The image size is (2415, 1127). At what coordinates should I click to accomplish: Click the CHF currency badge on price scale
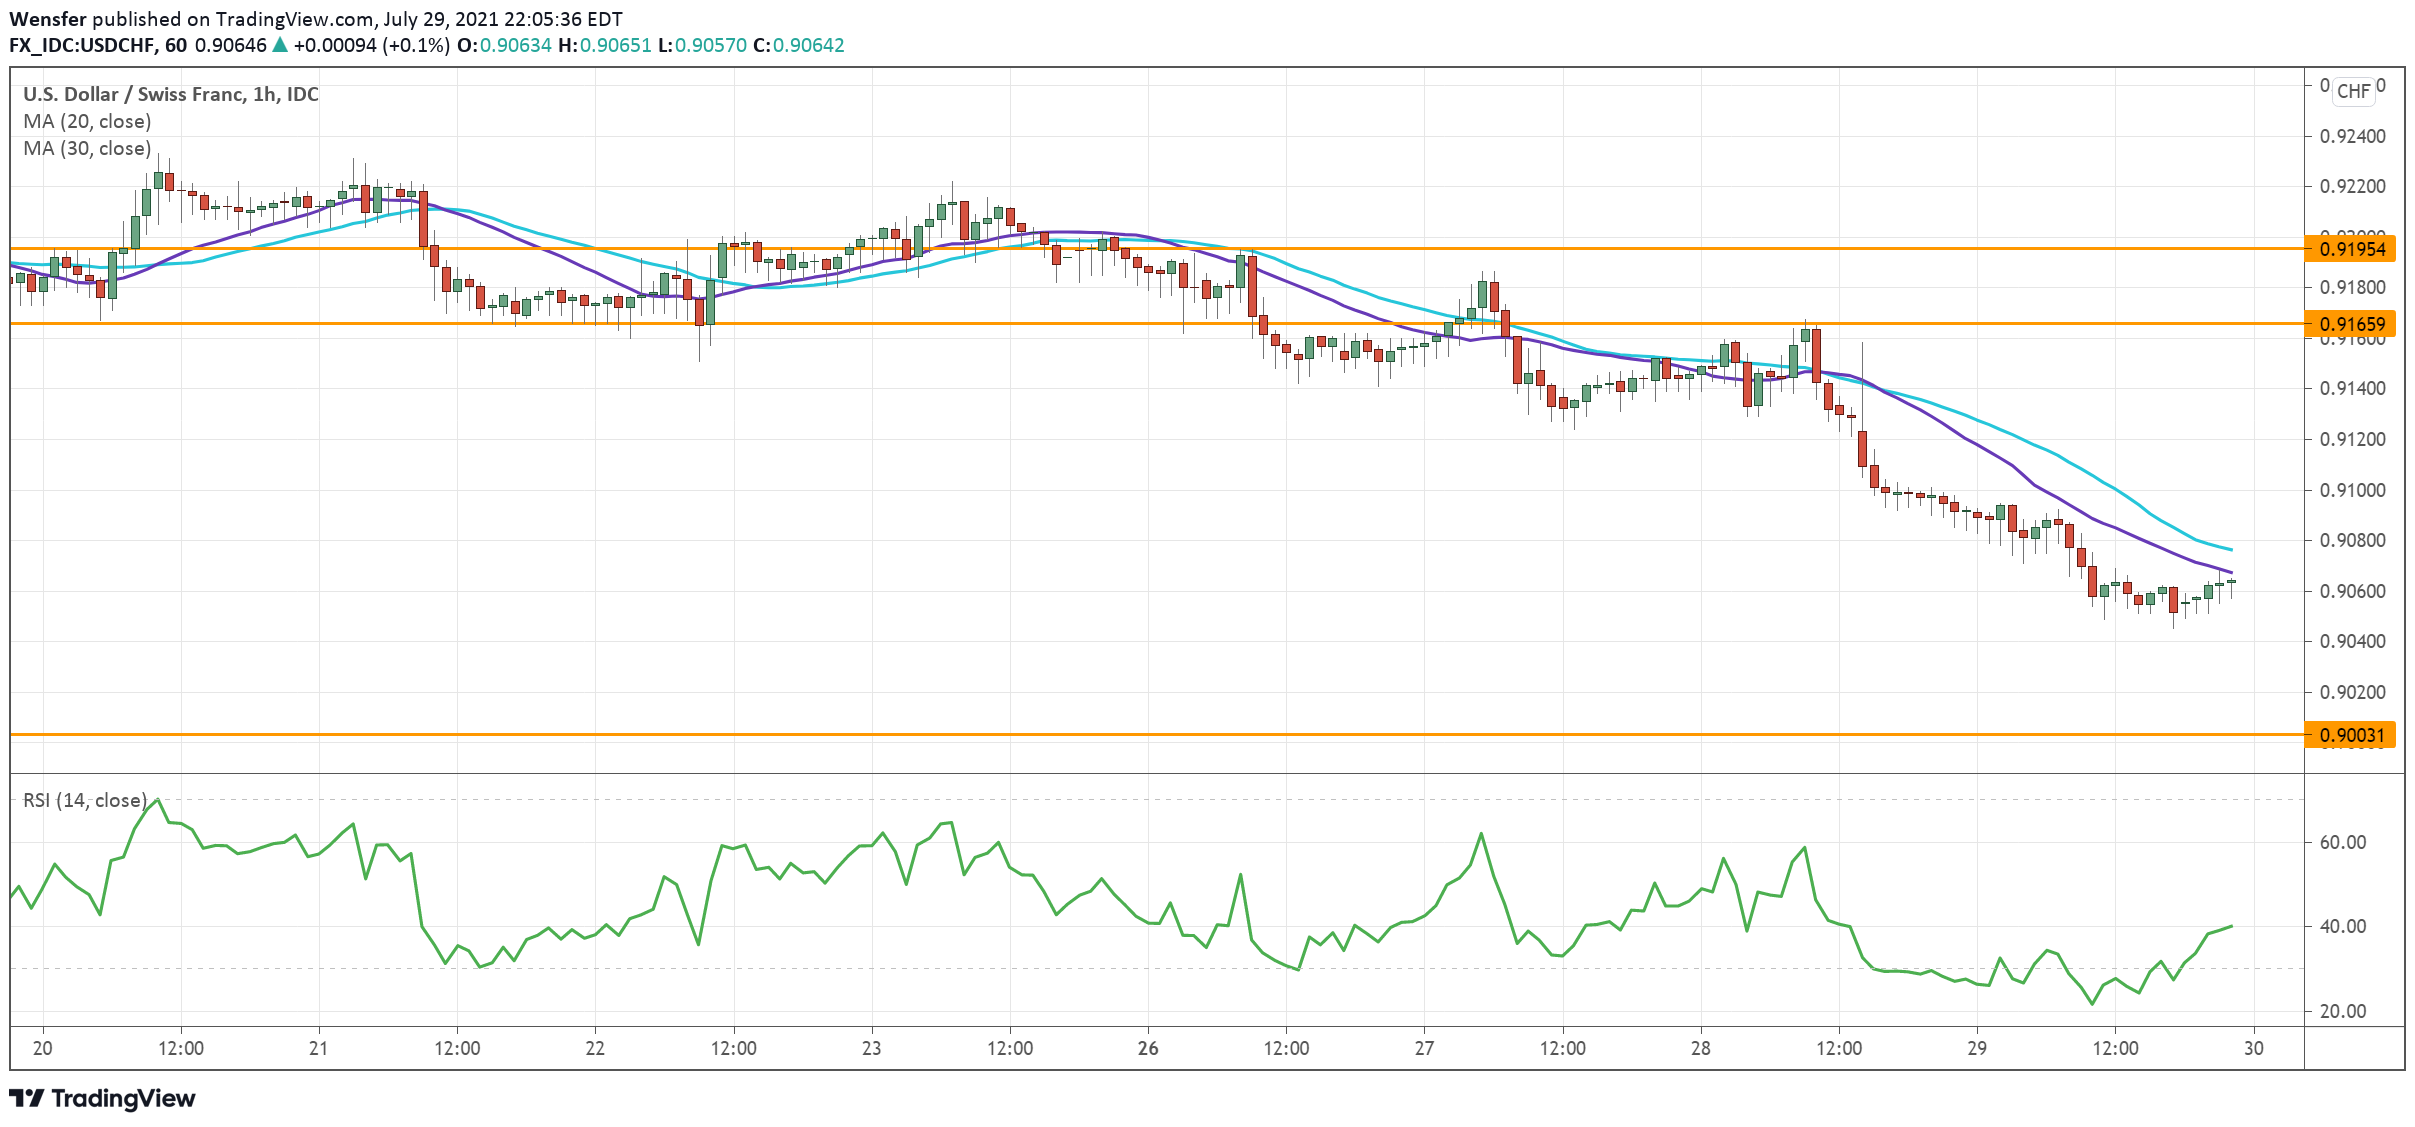click(x=2355, y=90)
